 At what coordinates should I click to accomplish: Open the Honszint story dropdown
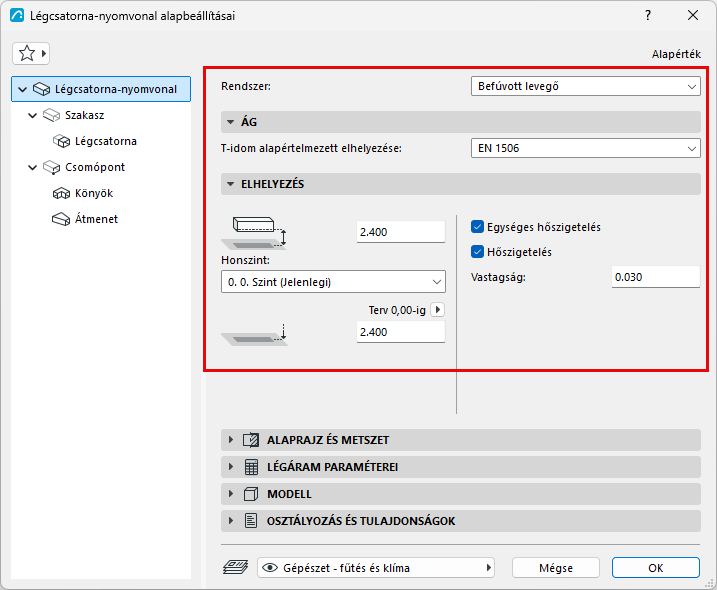click(333, 282)
